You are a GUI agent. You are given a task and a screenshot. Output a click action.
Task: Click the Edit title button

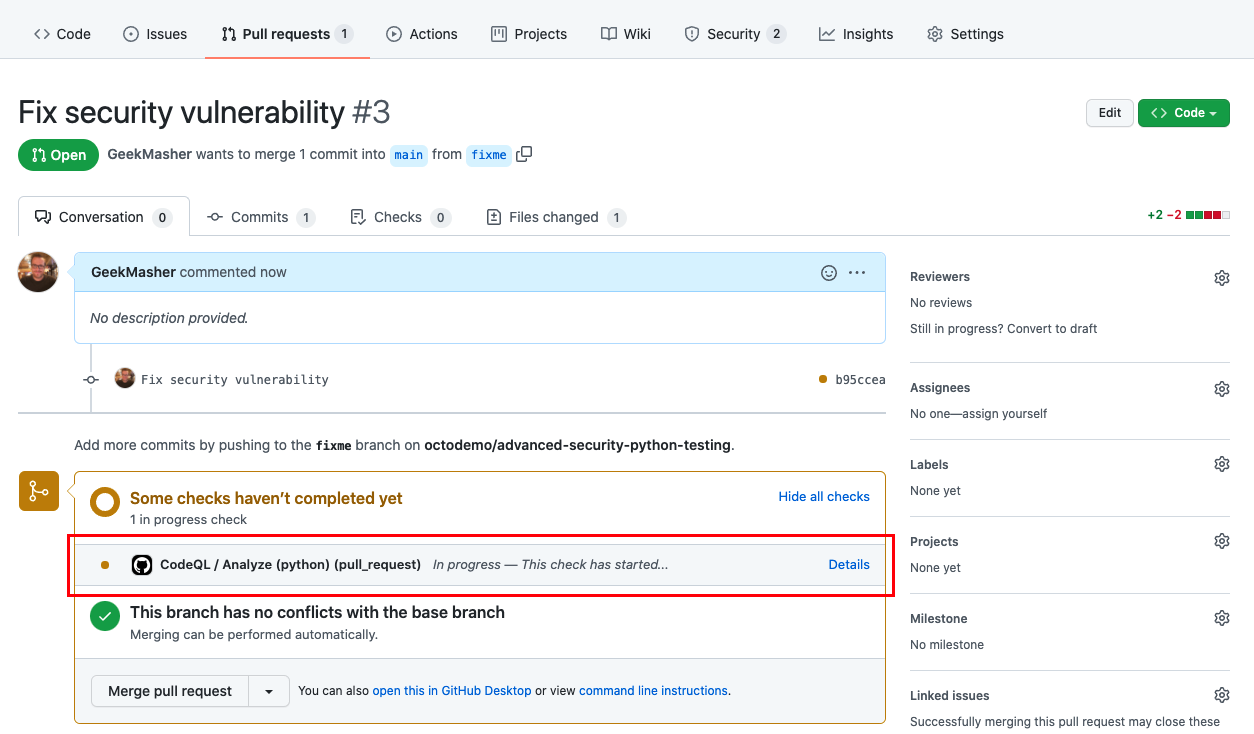1110,113
